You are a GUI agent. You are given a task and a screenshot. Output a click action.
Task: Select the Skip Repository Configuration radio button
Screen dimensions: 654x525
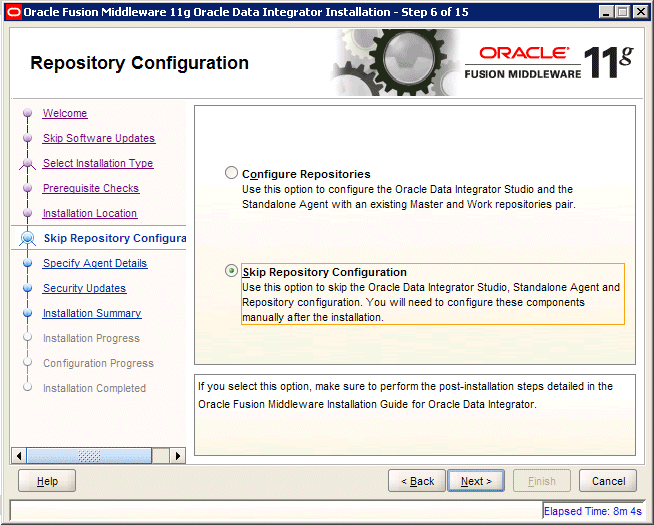coord(231,271)
